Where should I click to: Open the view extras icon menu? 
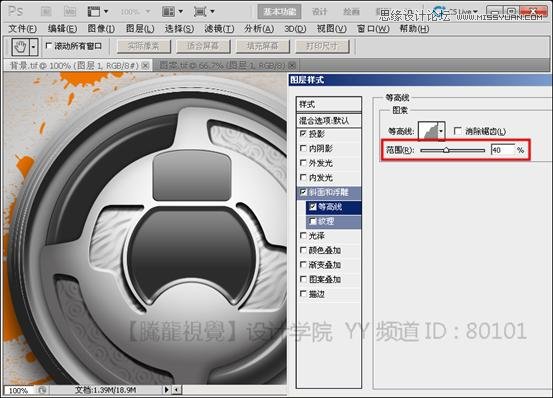click(98, 12)
